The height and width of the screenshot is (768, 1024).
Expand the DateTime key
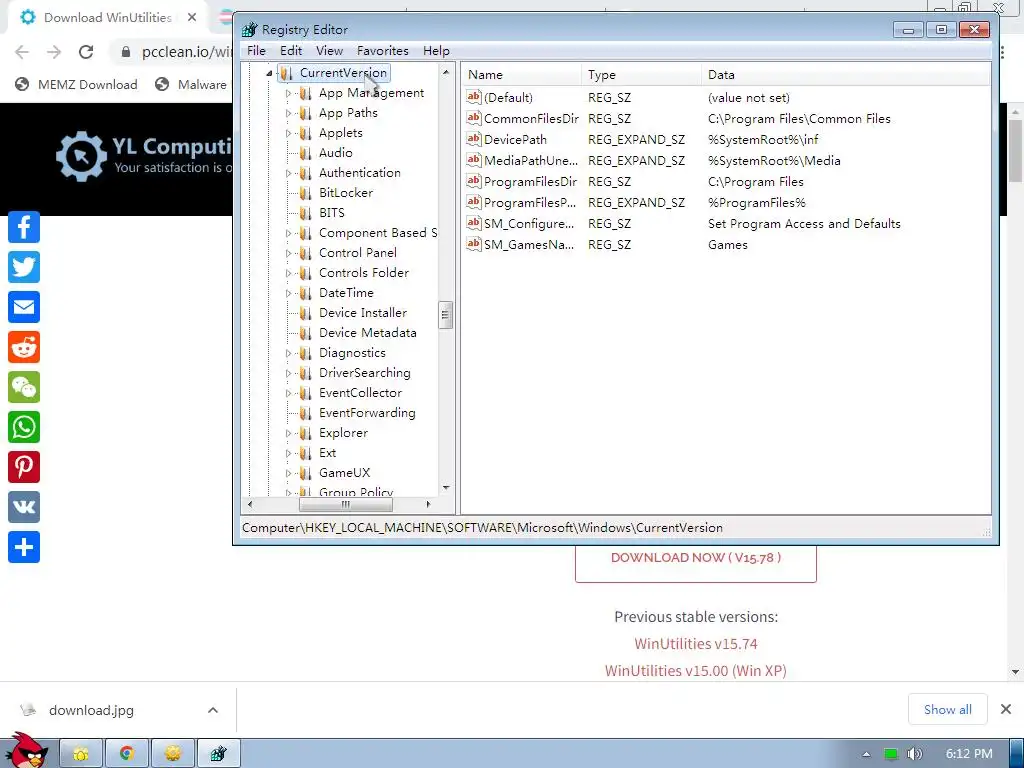point(288,293)
